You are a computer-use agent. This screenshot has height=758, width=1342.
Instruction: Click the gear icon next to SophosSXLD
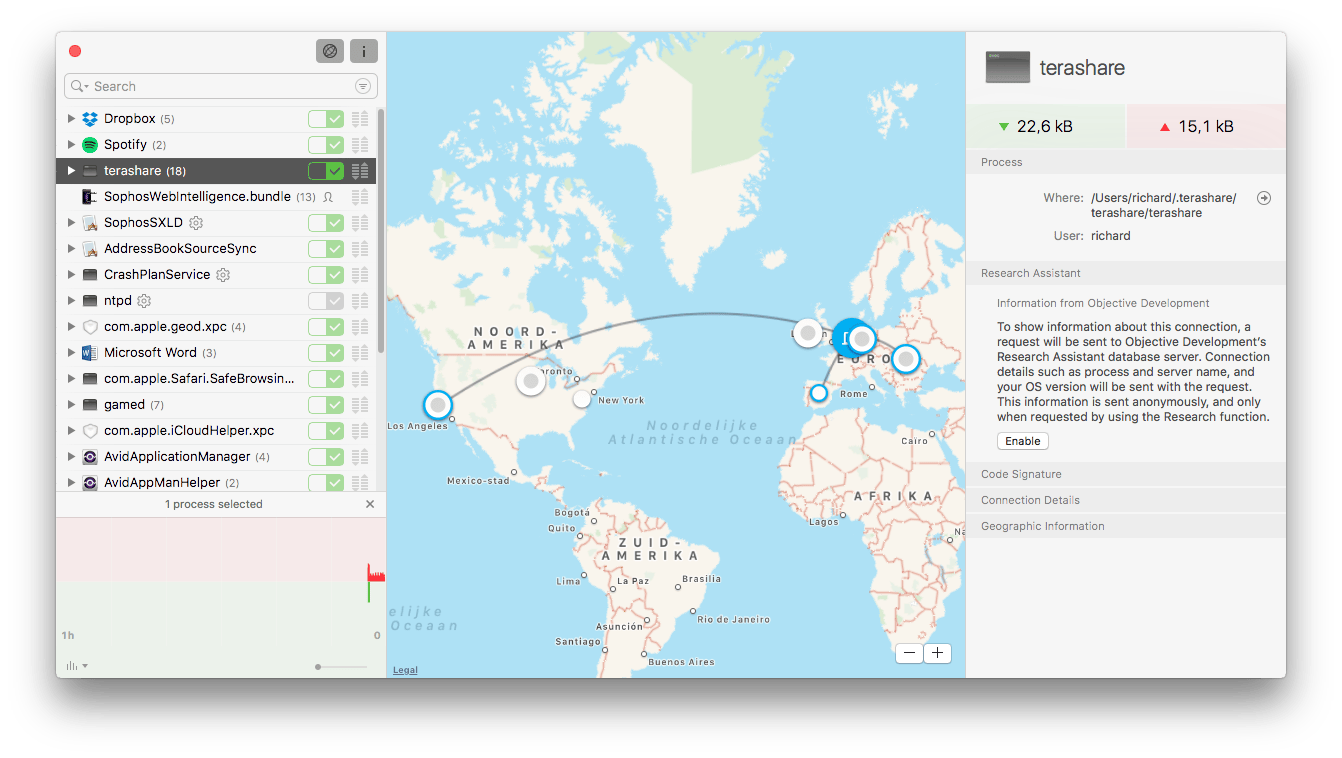tap(196, 223)
